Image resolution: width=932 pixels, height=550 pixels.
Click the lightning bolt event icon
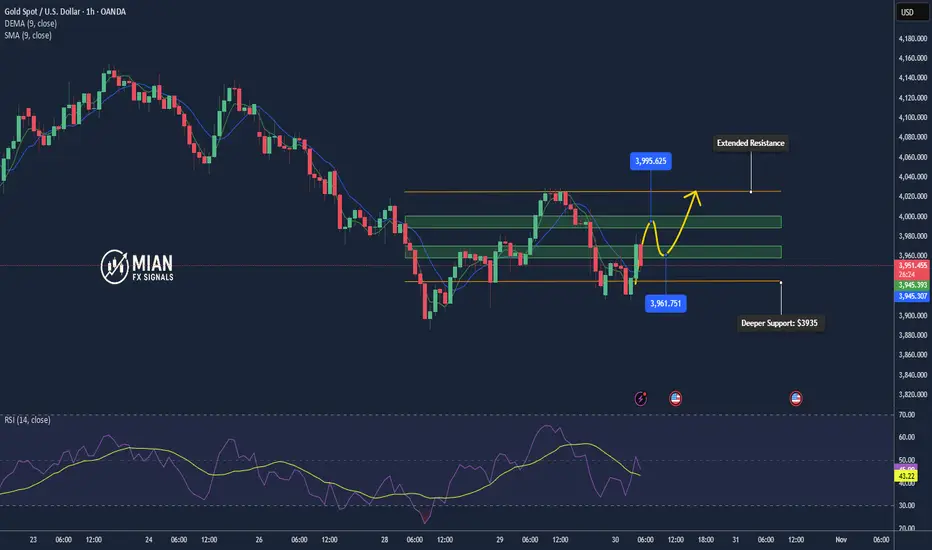[640, 398]
